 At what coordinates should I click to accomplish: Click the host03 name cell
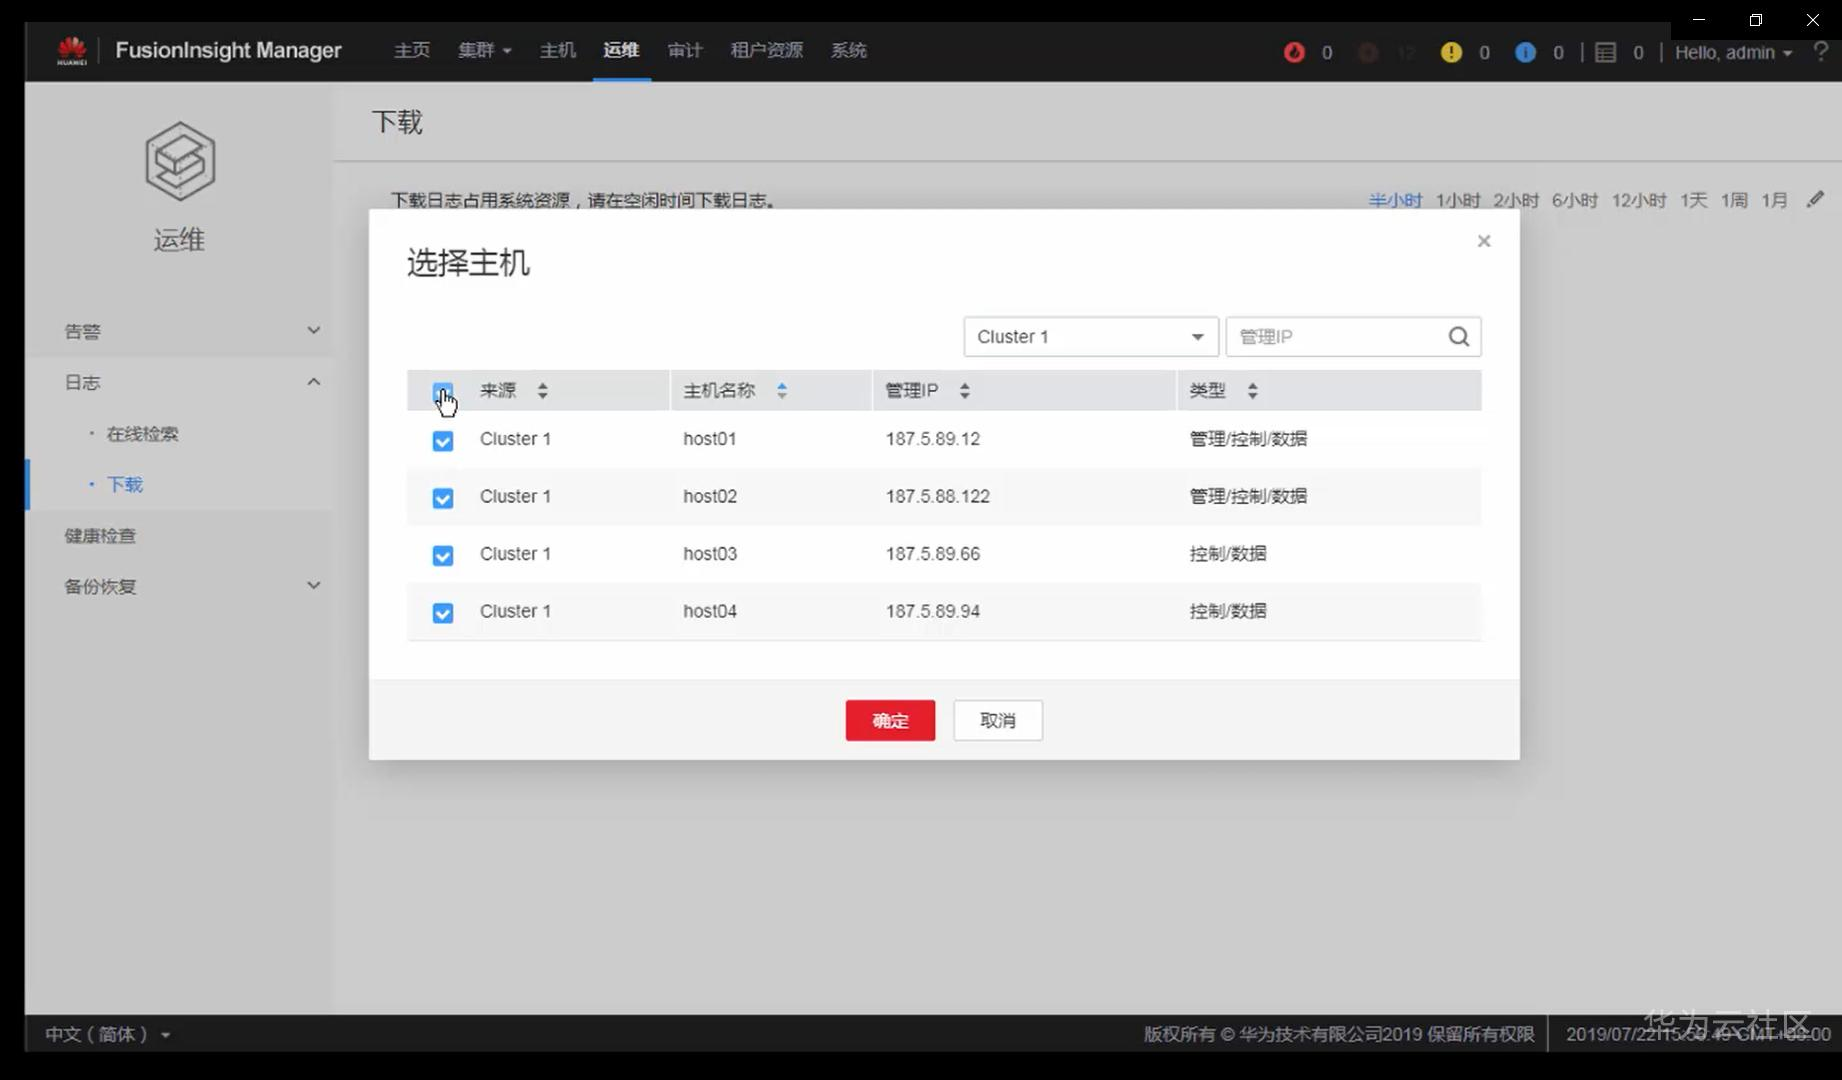pyautogui.click(x=710, y=554)
